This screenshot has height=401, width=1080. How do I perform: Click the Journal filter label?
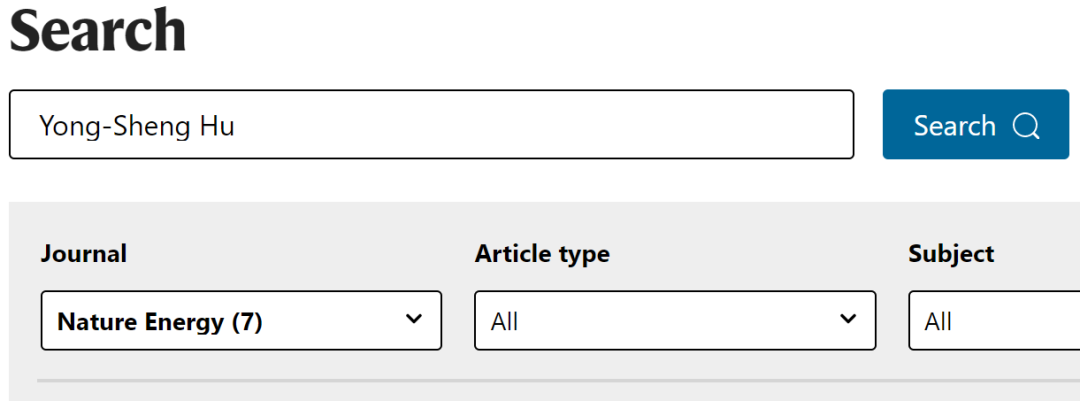(83, 254)
